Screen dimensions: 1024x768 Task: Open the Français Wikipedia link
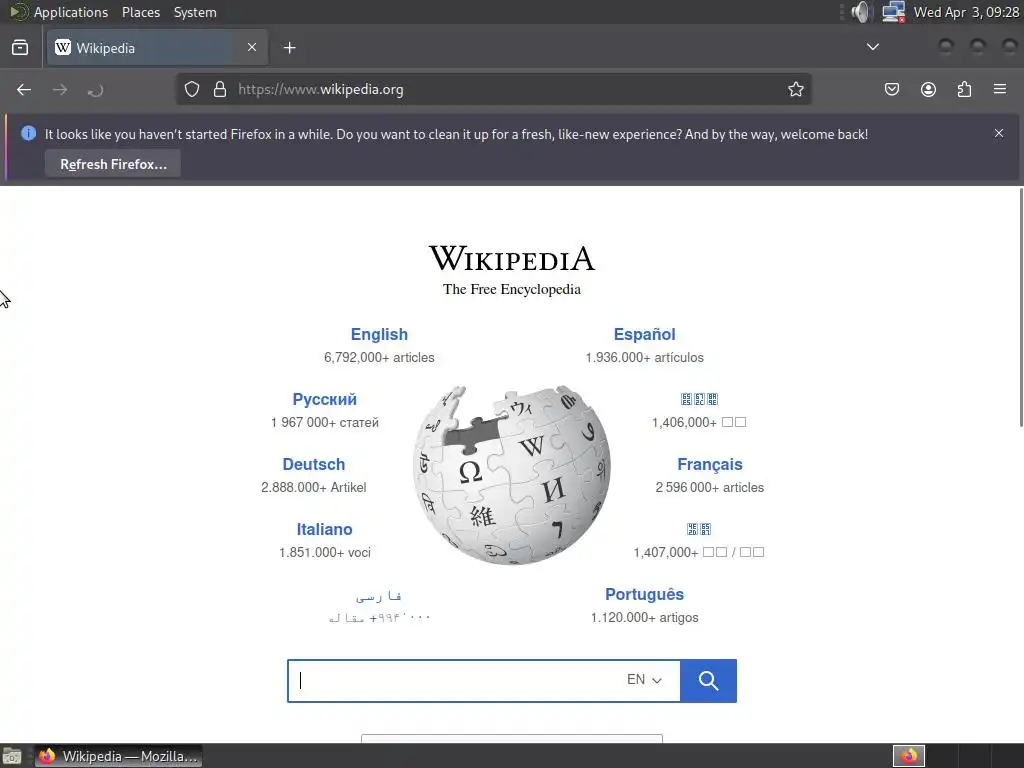[710, 464]
